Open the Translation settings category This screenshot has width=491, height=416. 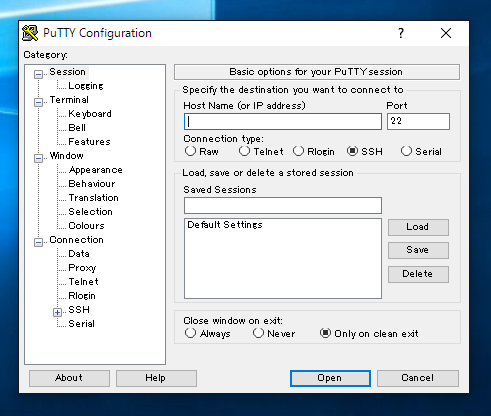pyautogui.click(x=93, y=198)
